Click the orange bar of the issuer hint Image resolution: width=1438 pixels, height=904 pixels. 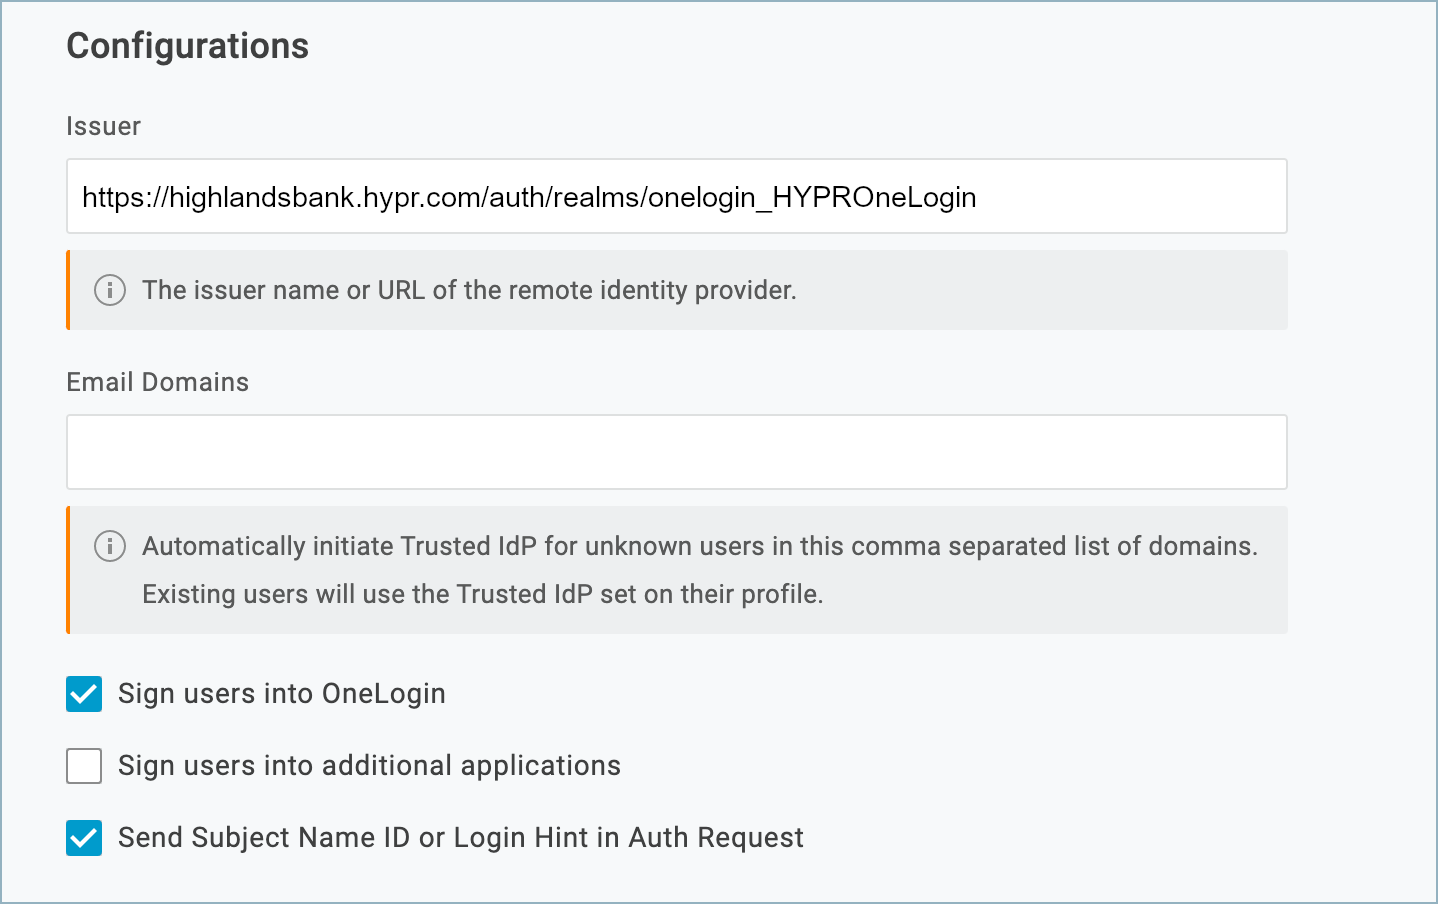click(x=68, y=290)
